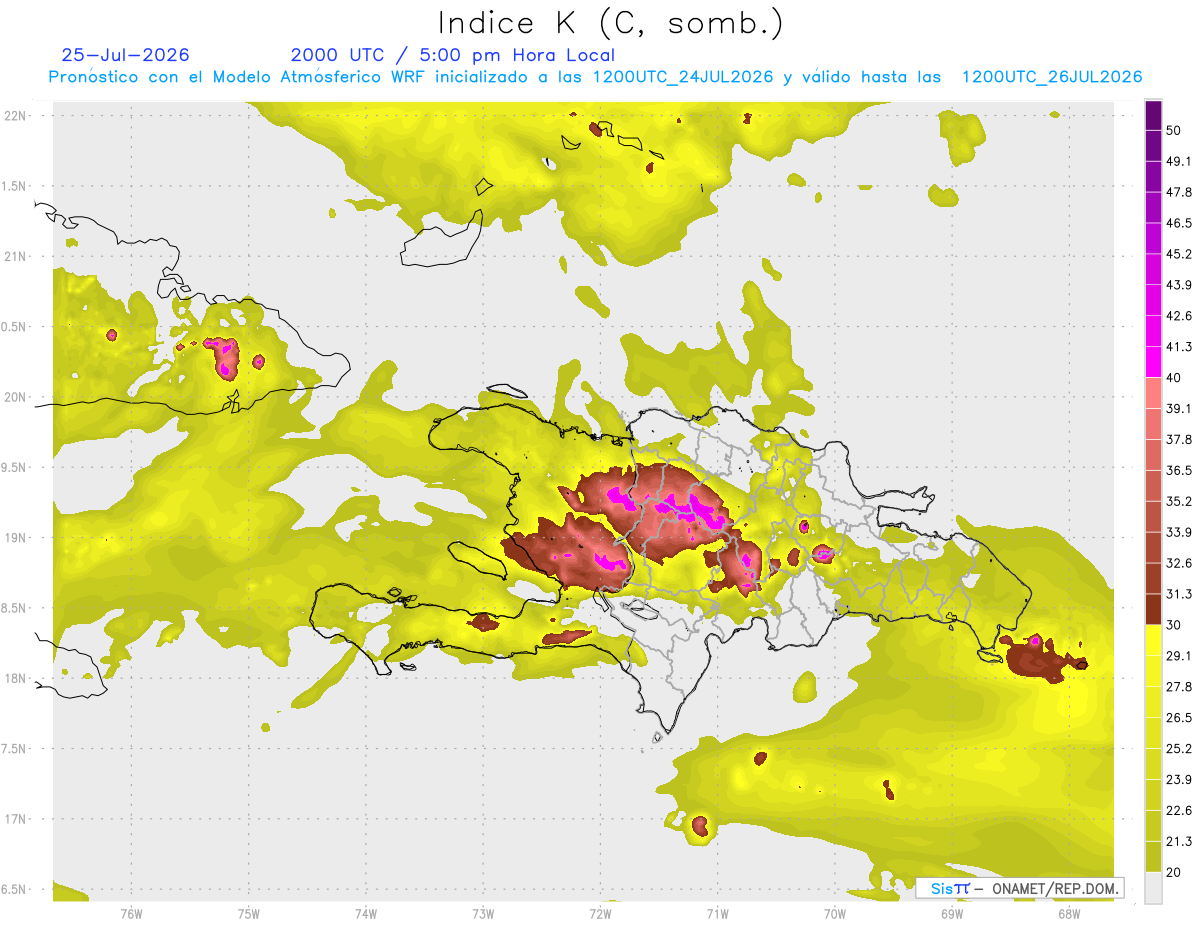Select the date text "25-Jul-2026"

pos(125,55)
